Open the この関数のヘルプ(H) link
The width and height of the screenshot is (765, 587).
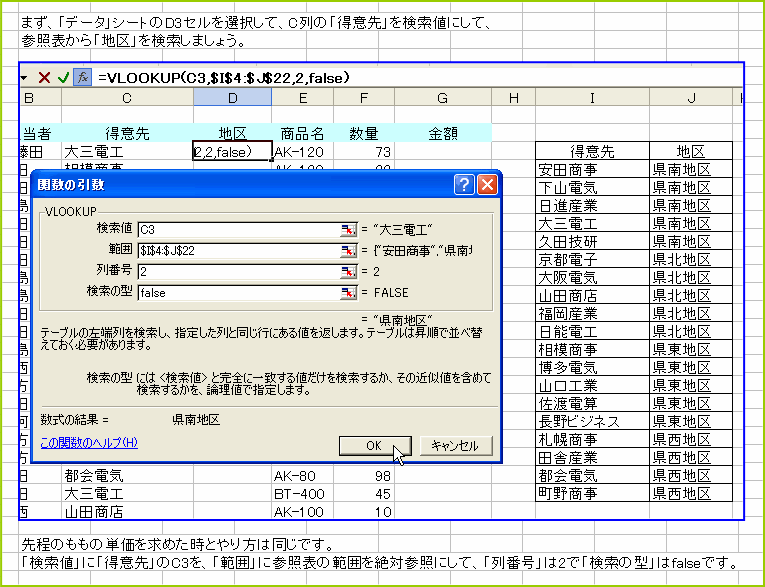point(89,443)
